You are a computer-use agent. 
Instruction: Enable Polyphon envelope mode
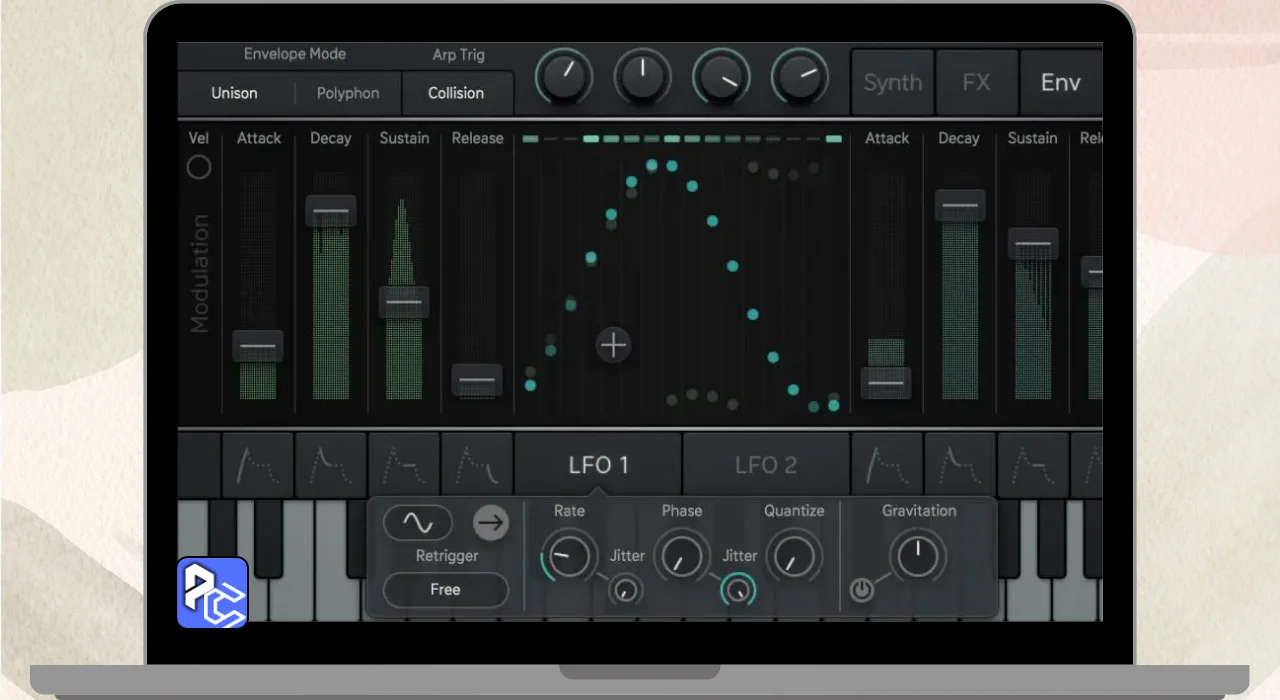348,93
